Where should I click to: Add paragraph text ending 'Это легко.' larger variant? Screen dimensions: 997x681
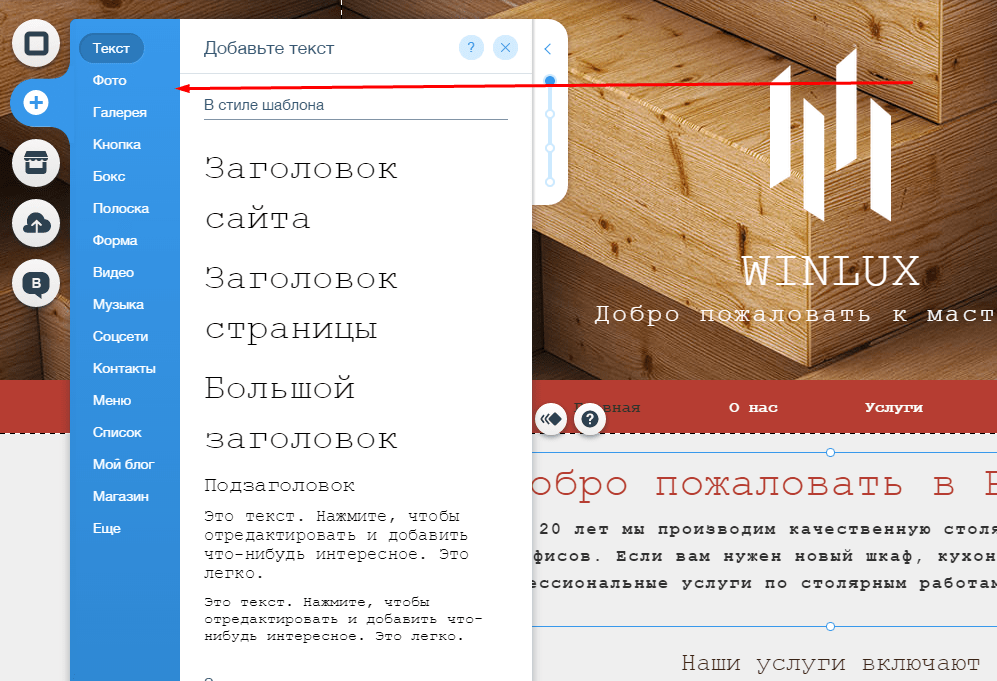tap(336, 544)
